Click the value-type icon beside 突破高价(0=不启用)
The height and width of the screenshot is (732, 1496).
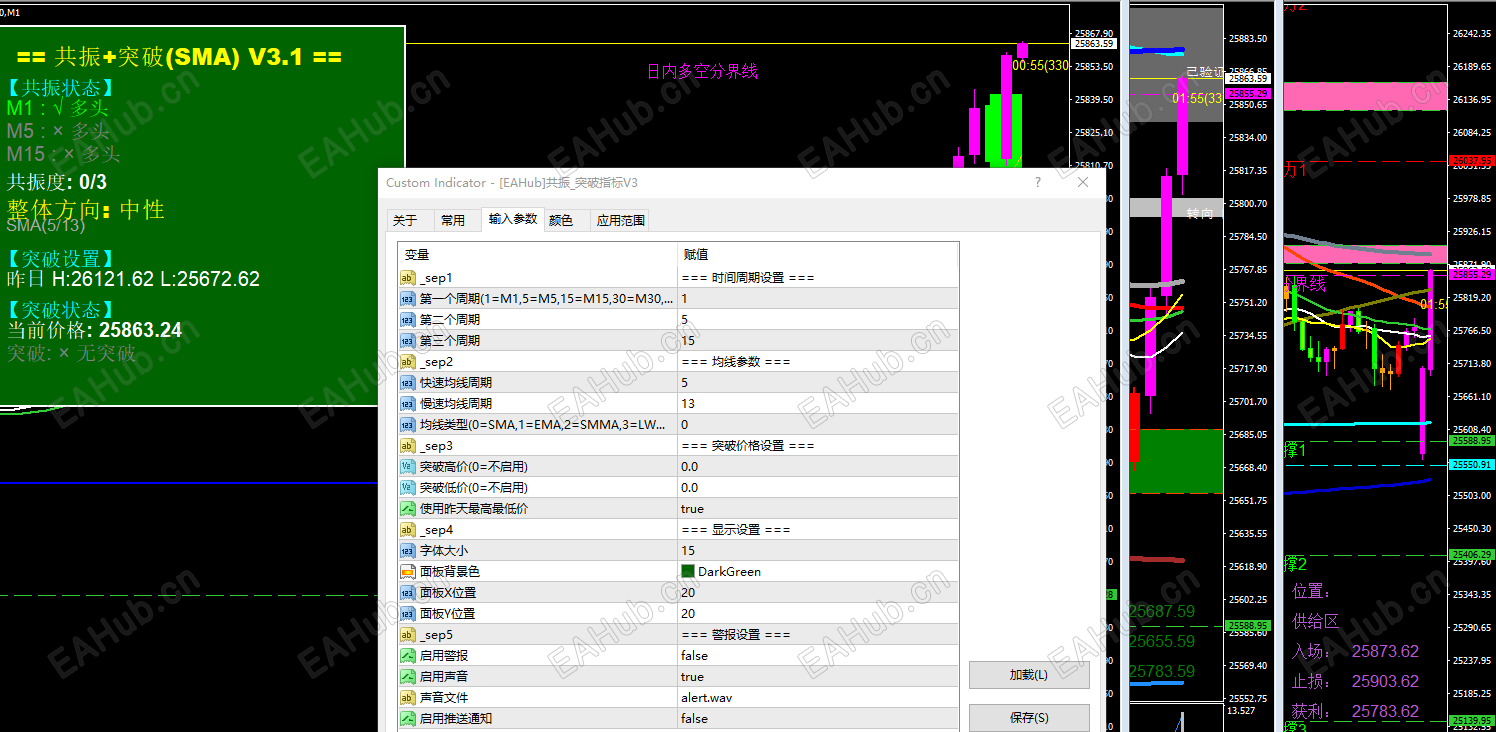point(406,466)
